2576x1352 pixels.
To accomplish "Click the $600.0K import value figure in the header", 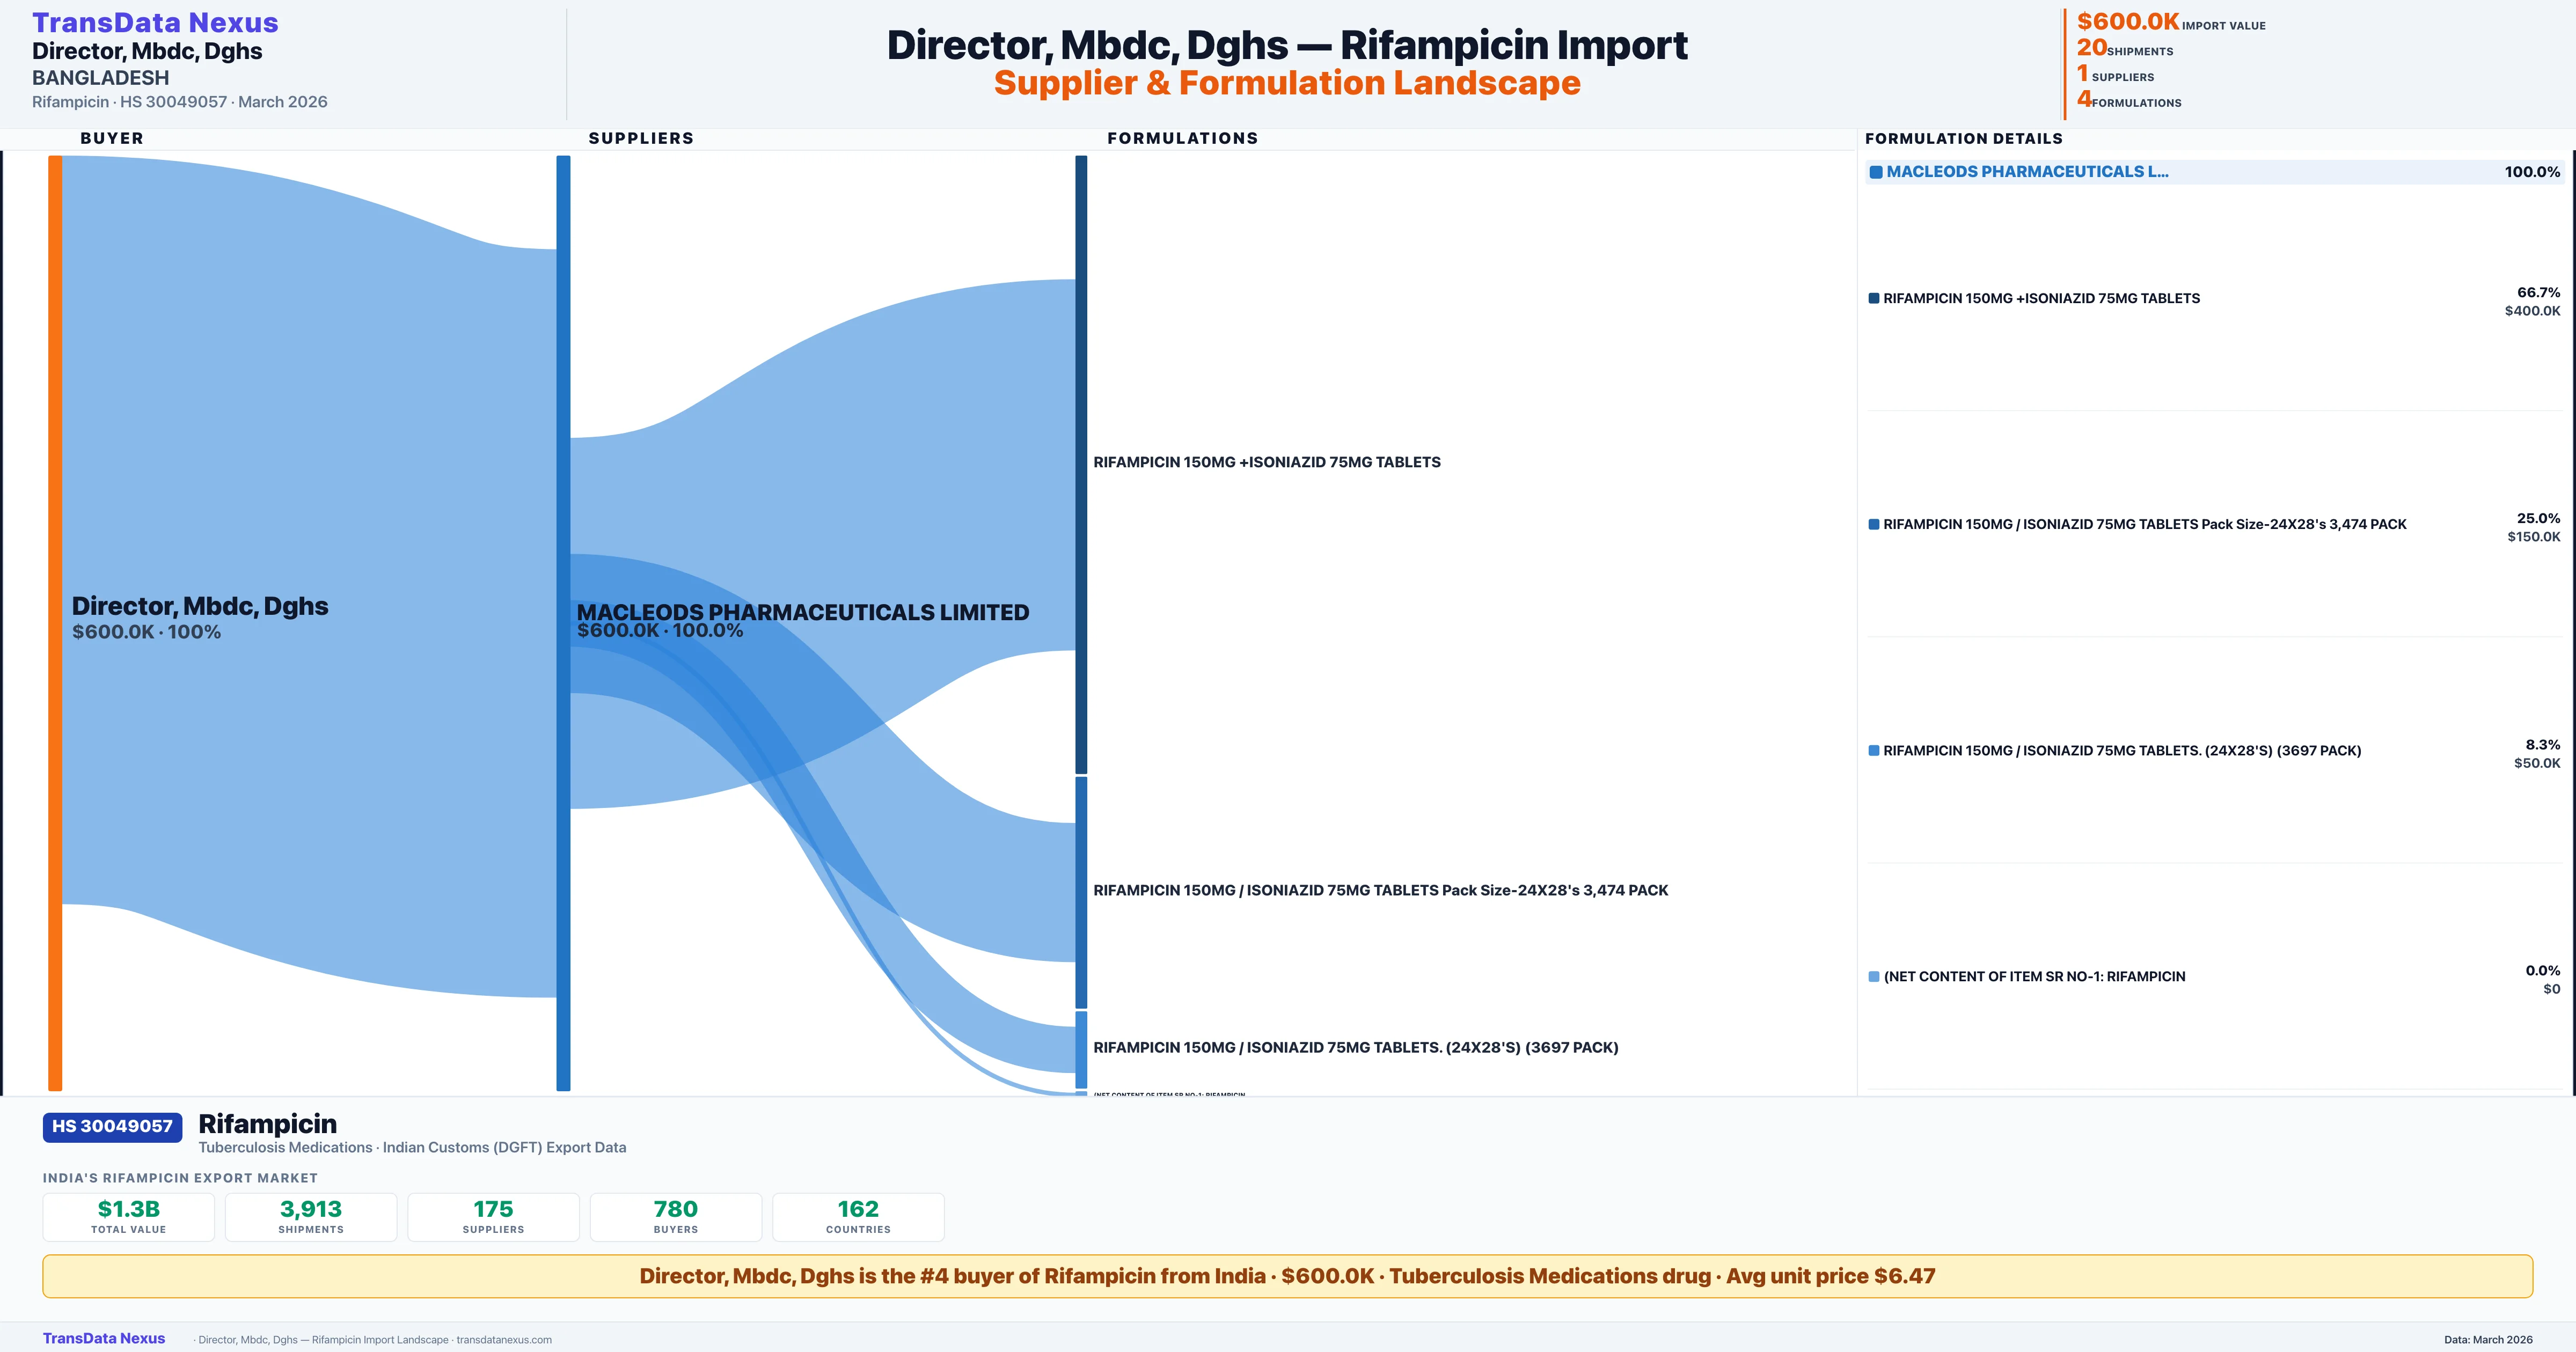I will [x=2127, y=21].
